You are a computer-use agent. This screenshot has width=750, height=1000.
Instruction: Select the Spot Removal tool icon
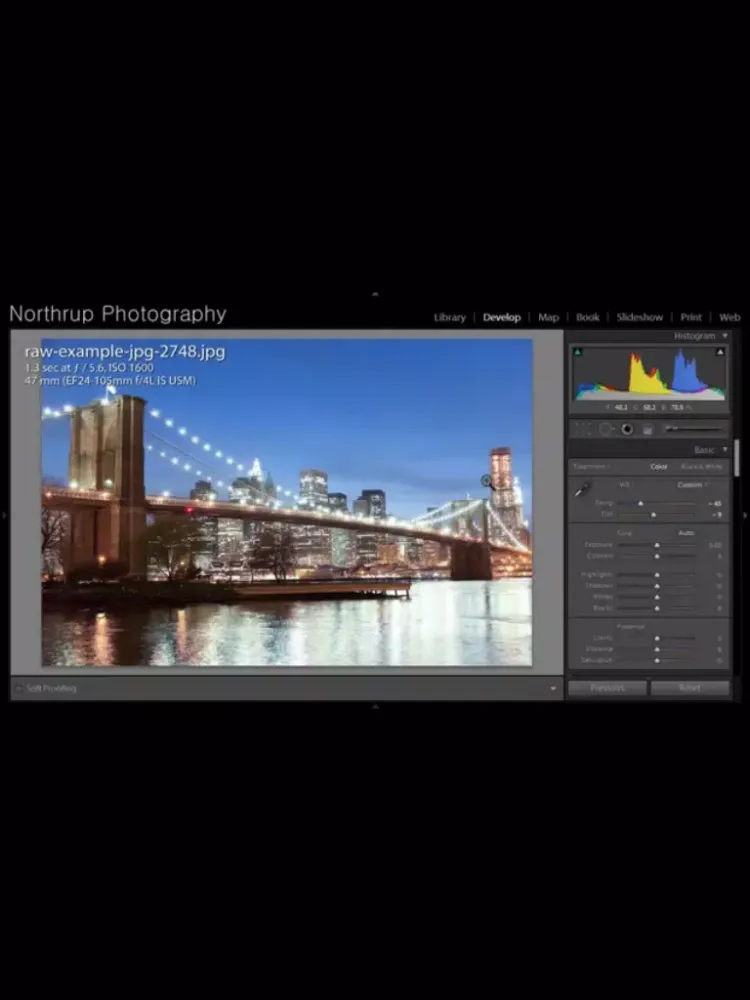click(x=605, y=429)
